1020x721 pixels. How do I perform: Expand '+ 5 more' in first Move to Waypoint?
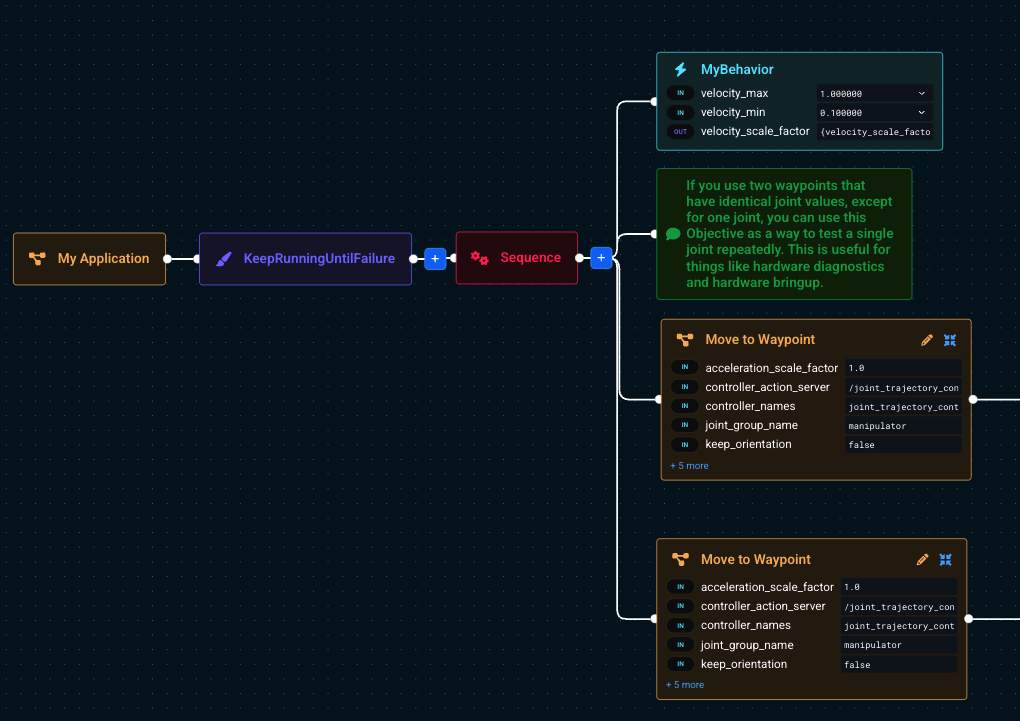[x=689, y=466]
